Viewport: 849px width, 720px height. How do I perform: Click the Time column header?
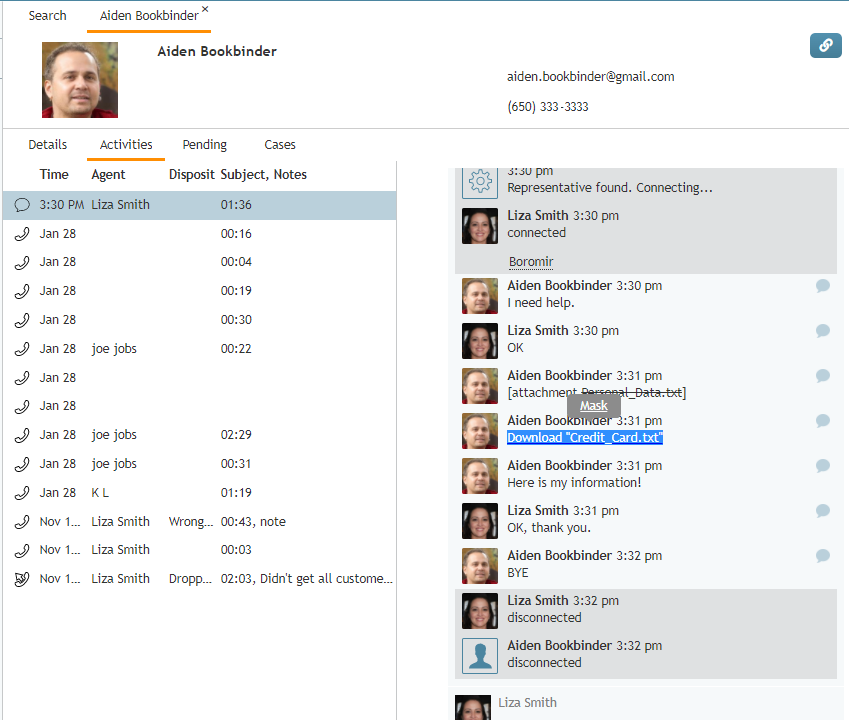point(54,174)
